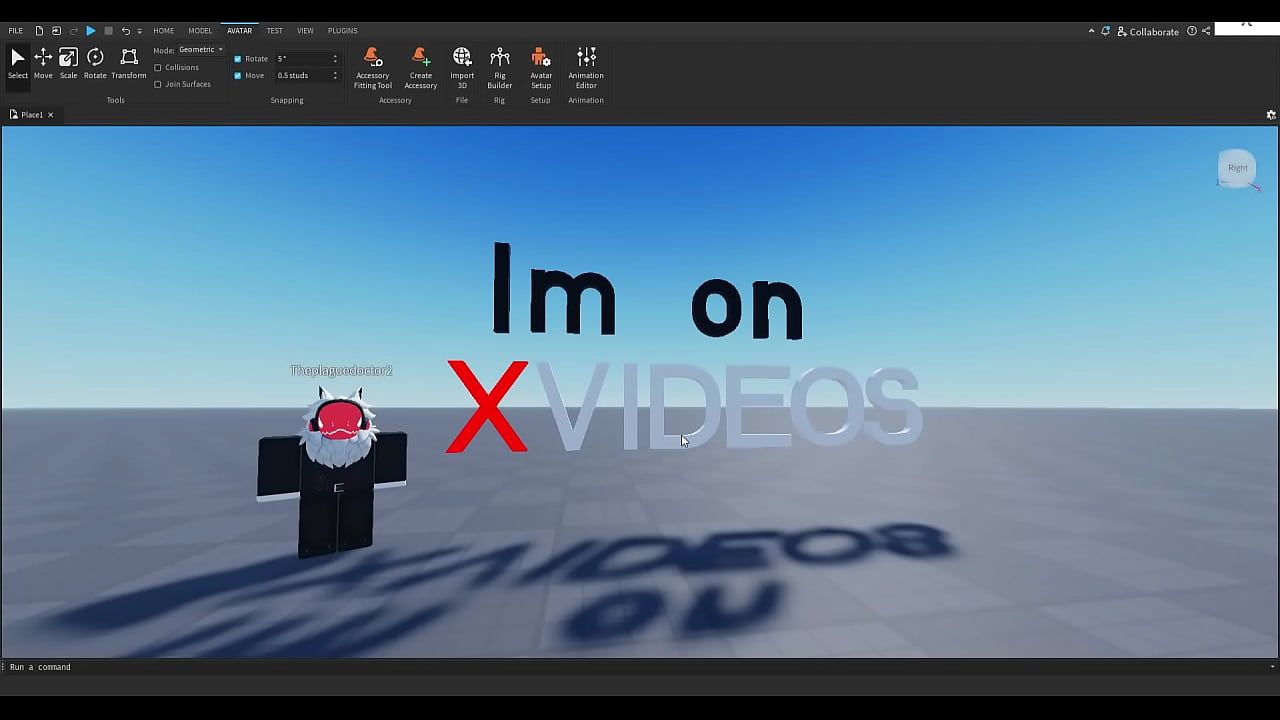The image size is (1280, 720).
Task: Click the Move studs stepper arrows
Action: tap(335, 76)
